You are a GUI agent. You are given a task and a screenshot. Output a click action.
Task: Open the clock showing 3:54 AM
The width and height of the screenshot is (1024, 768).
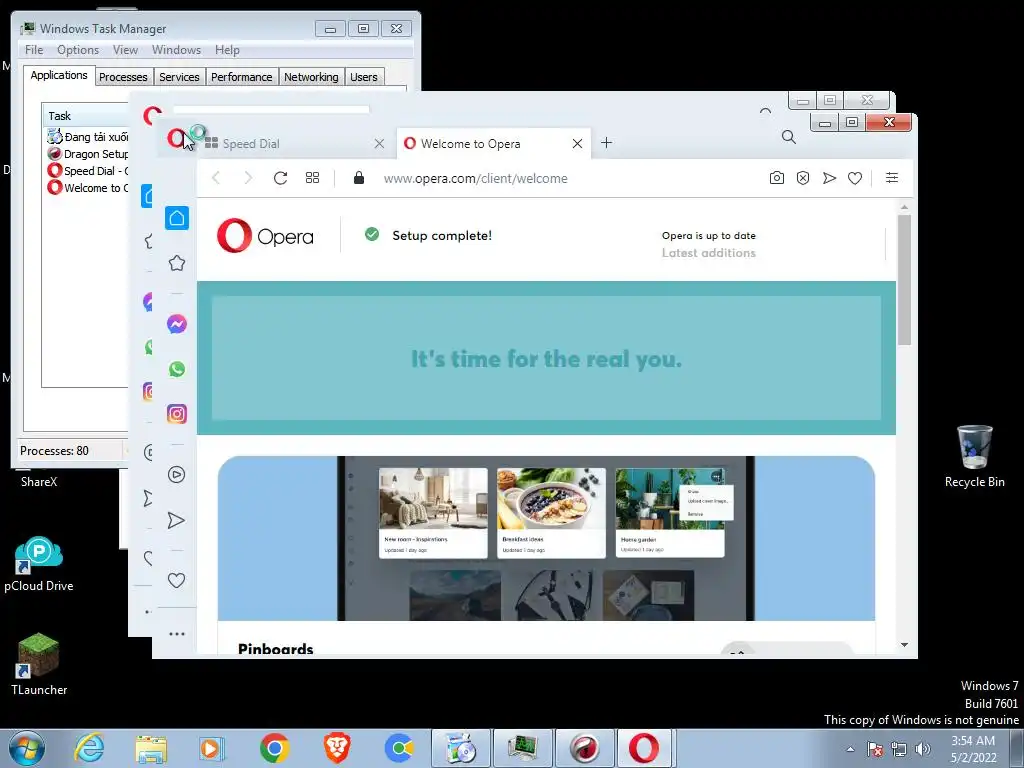coord(973,749)
